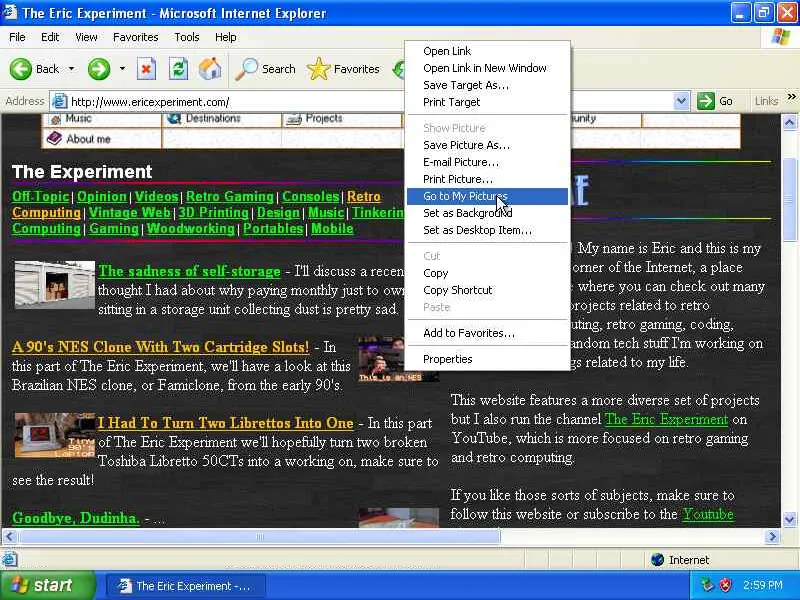
Task: Click the red security shield tray icon
Action: [x=725, y=585]
